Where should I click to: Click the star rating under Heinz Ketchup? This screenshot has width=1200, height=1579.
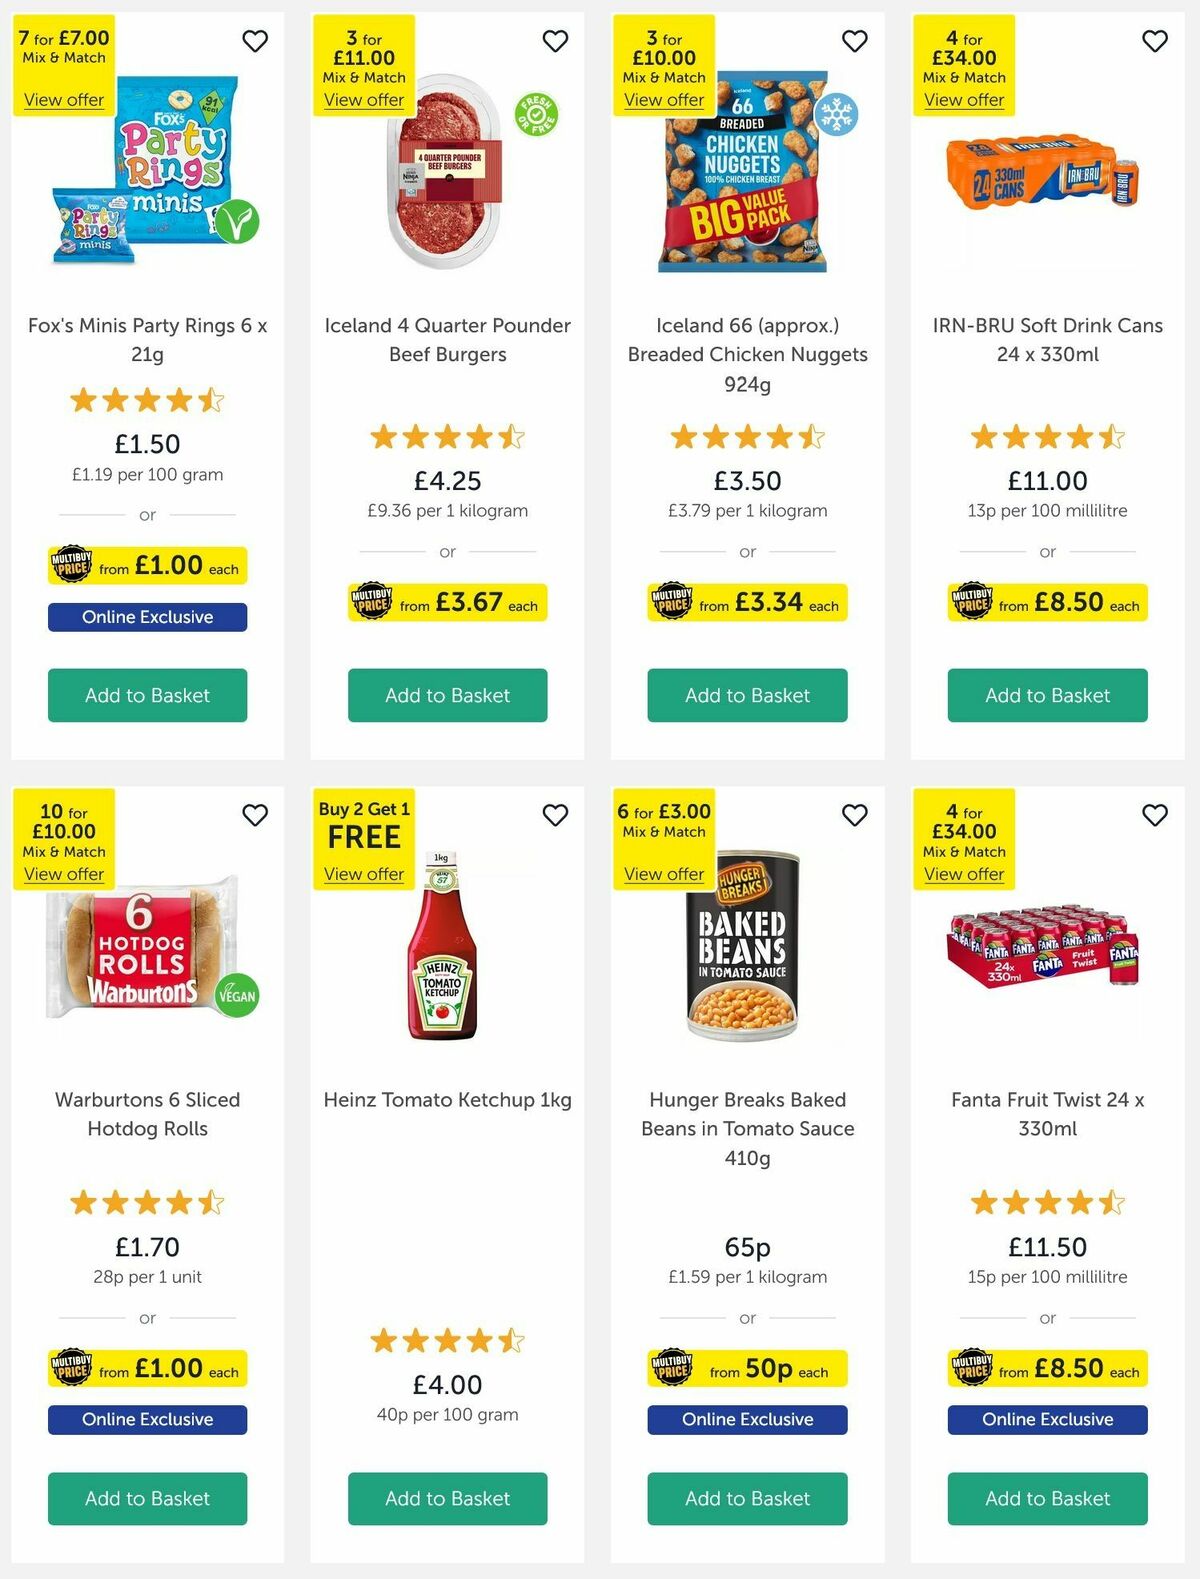coord(447,1340)
